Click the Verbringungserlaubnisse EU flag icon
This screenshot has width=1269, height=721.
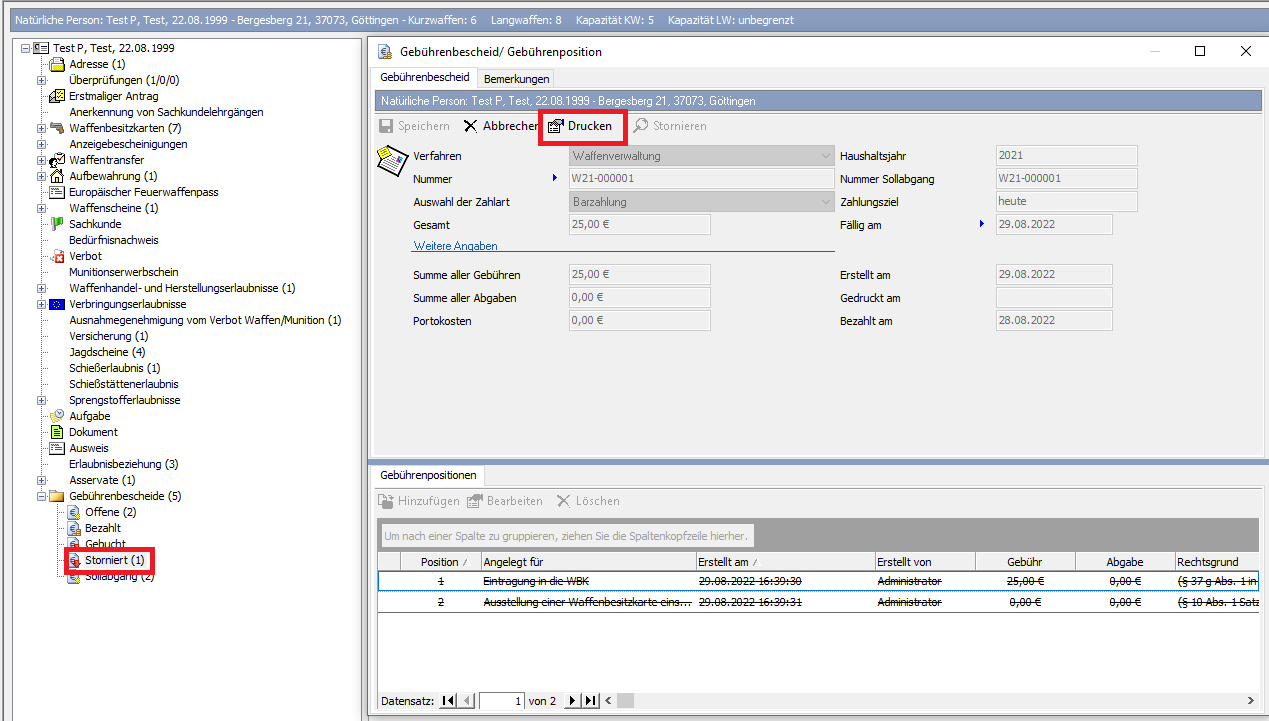coord(57,304)
